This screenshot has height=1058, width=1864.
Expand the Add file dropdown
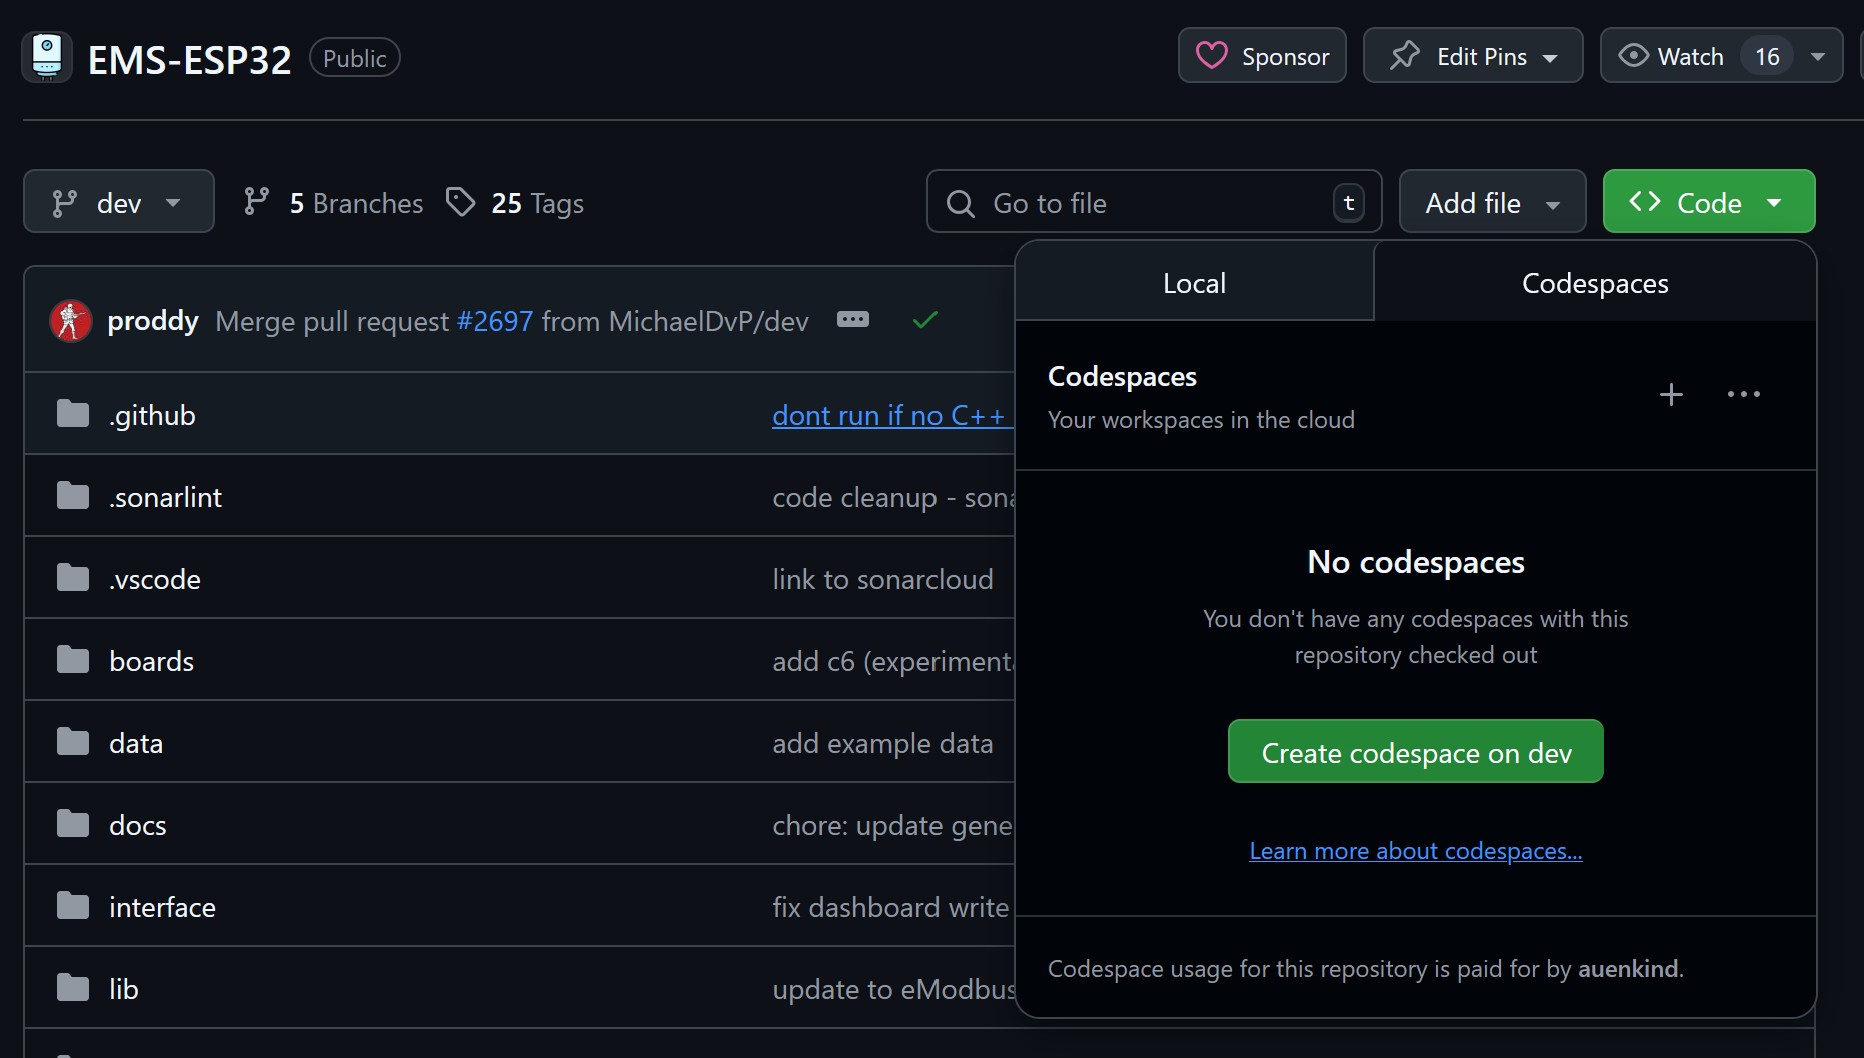1491,201
